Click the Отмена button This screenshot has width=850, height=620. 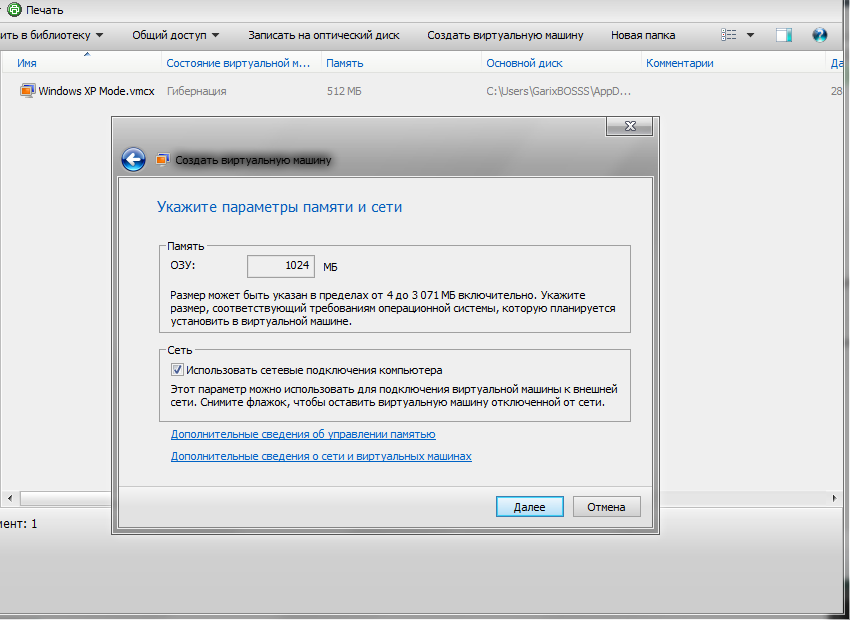pyautogui.click(x=607, y=507)
